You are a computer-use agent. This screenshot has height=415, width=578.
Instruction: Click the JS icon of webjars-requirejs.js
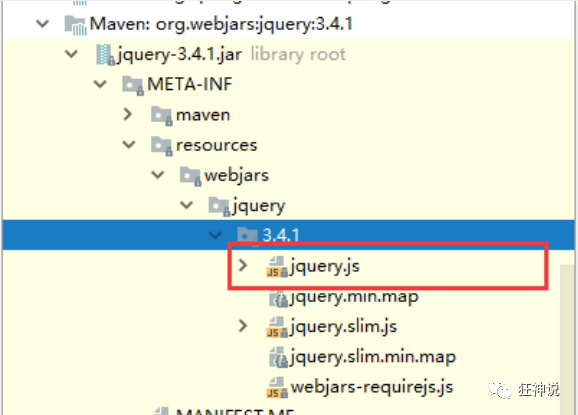point(277,387)
